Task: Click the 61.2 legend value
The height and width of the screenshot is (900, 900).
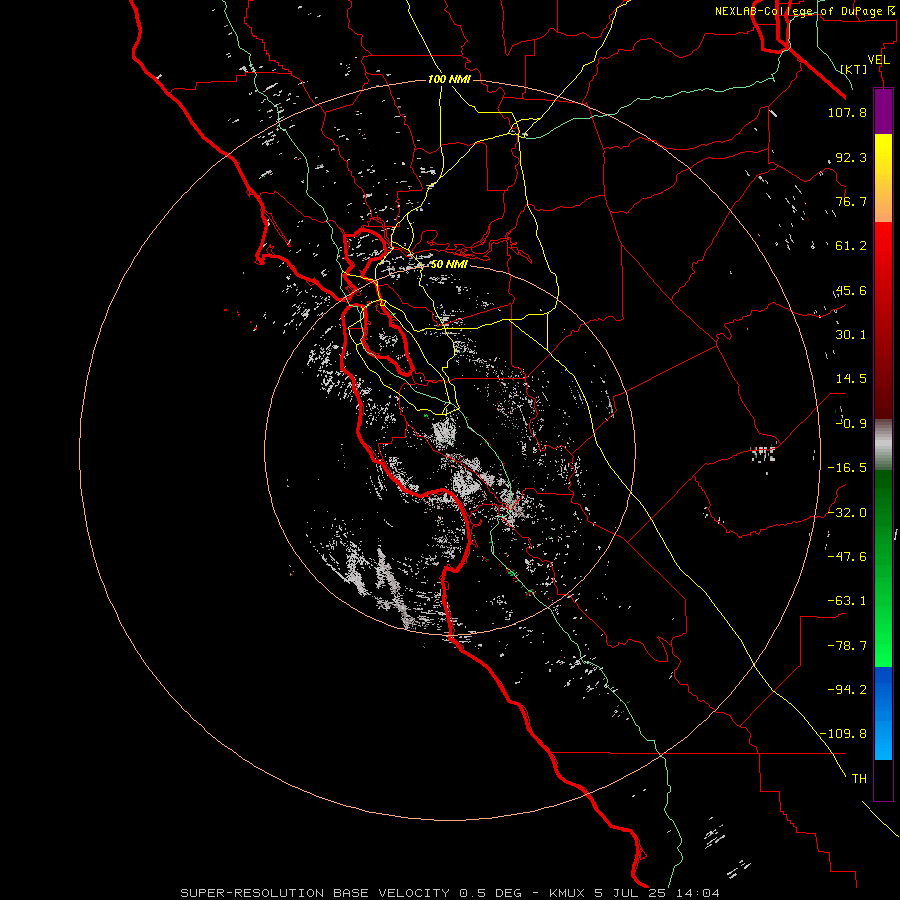Action: click(851, 246)
